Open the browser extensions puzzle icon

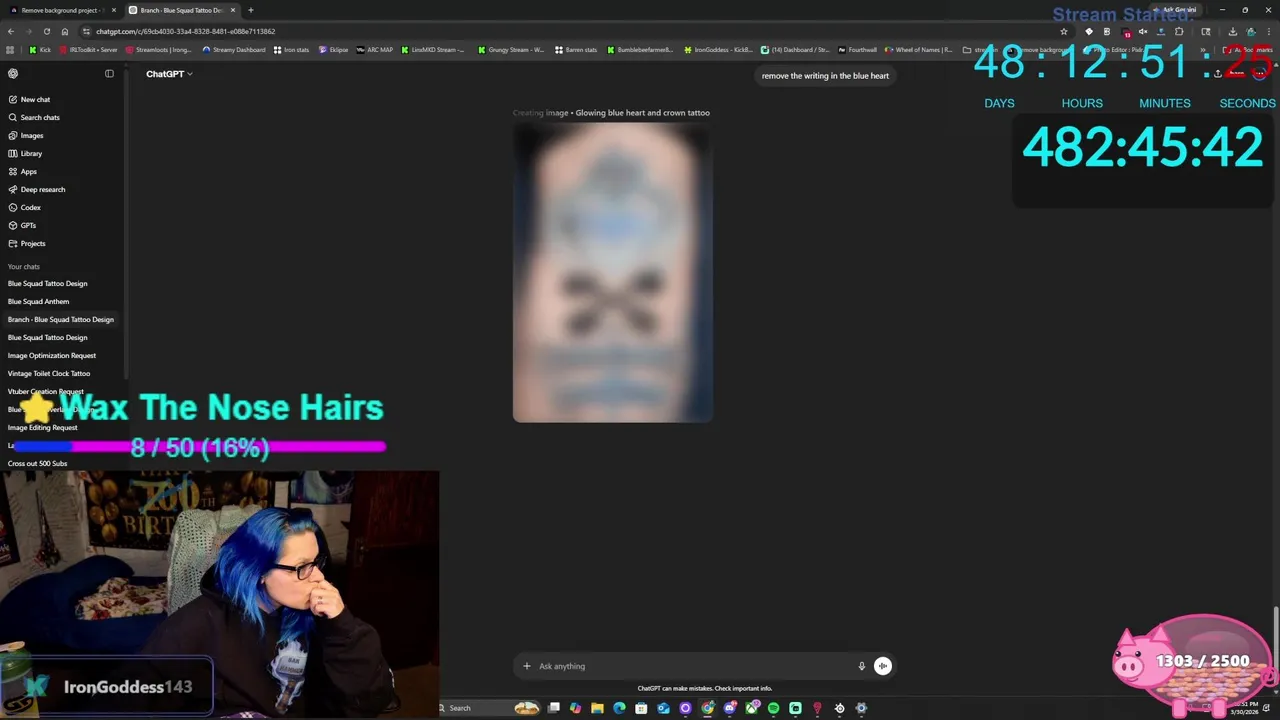click(1178, 31)
